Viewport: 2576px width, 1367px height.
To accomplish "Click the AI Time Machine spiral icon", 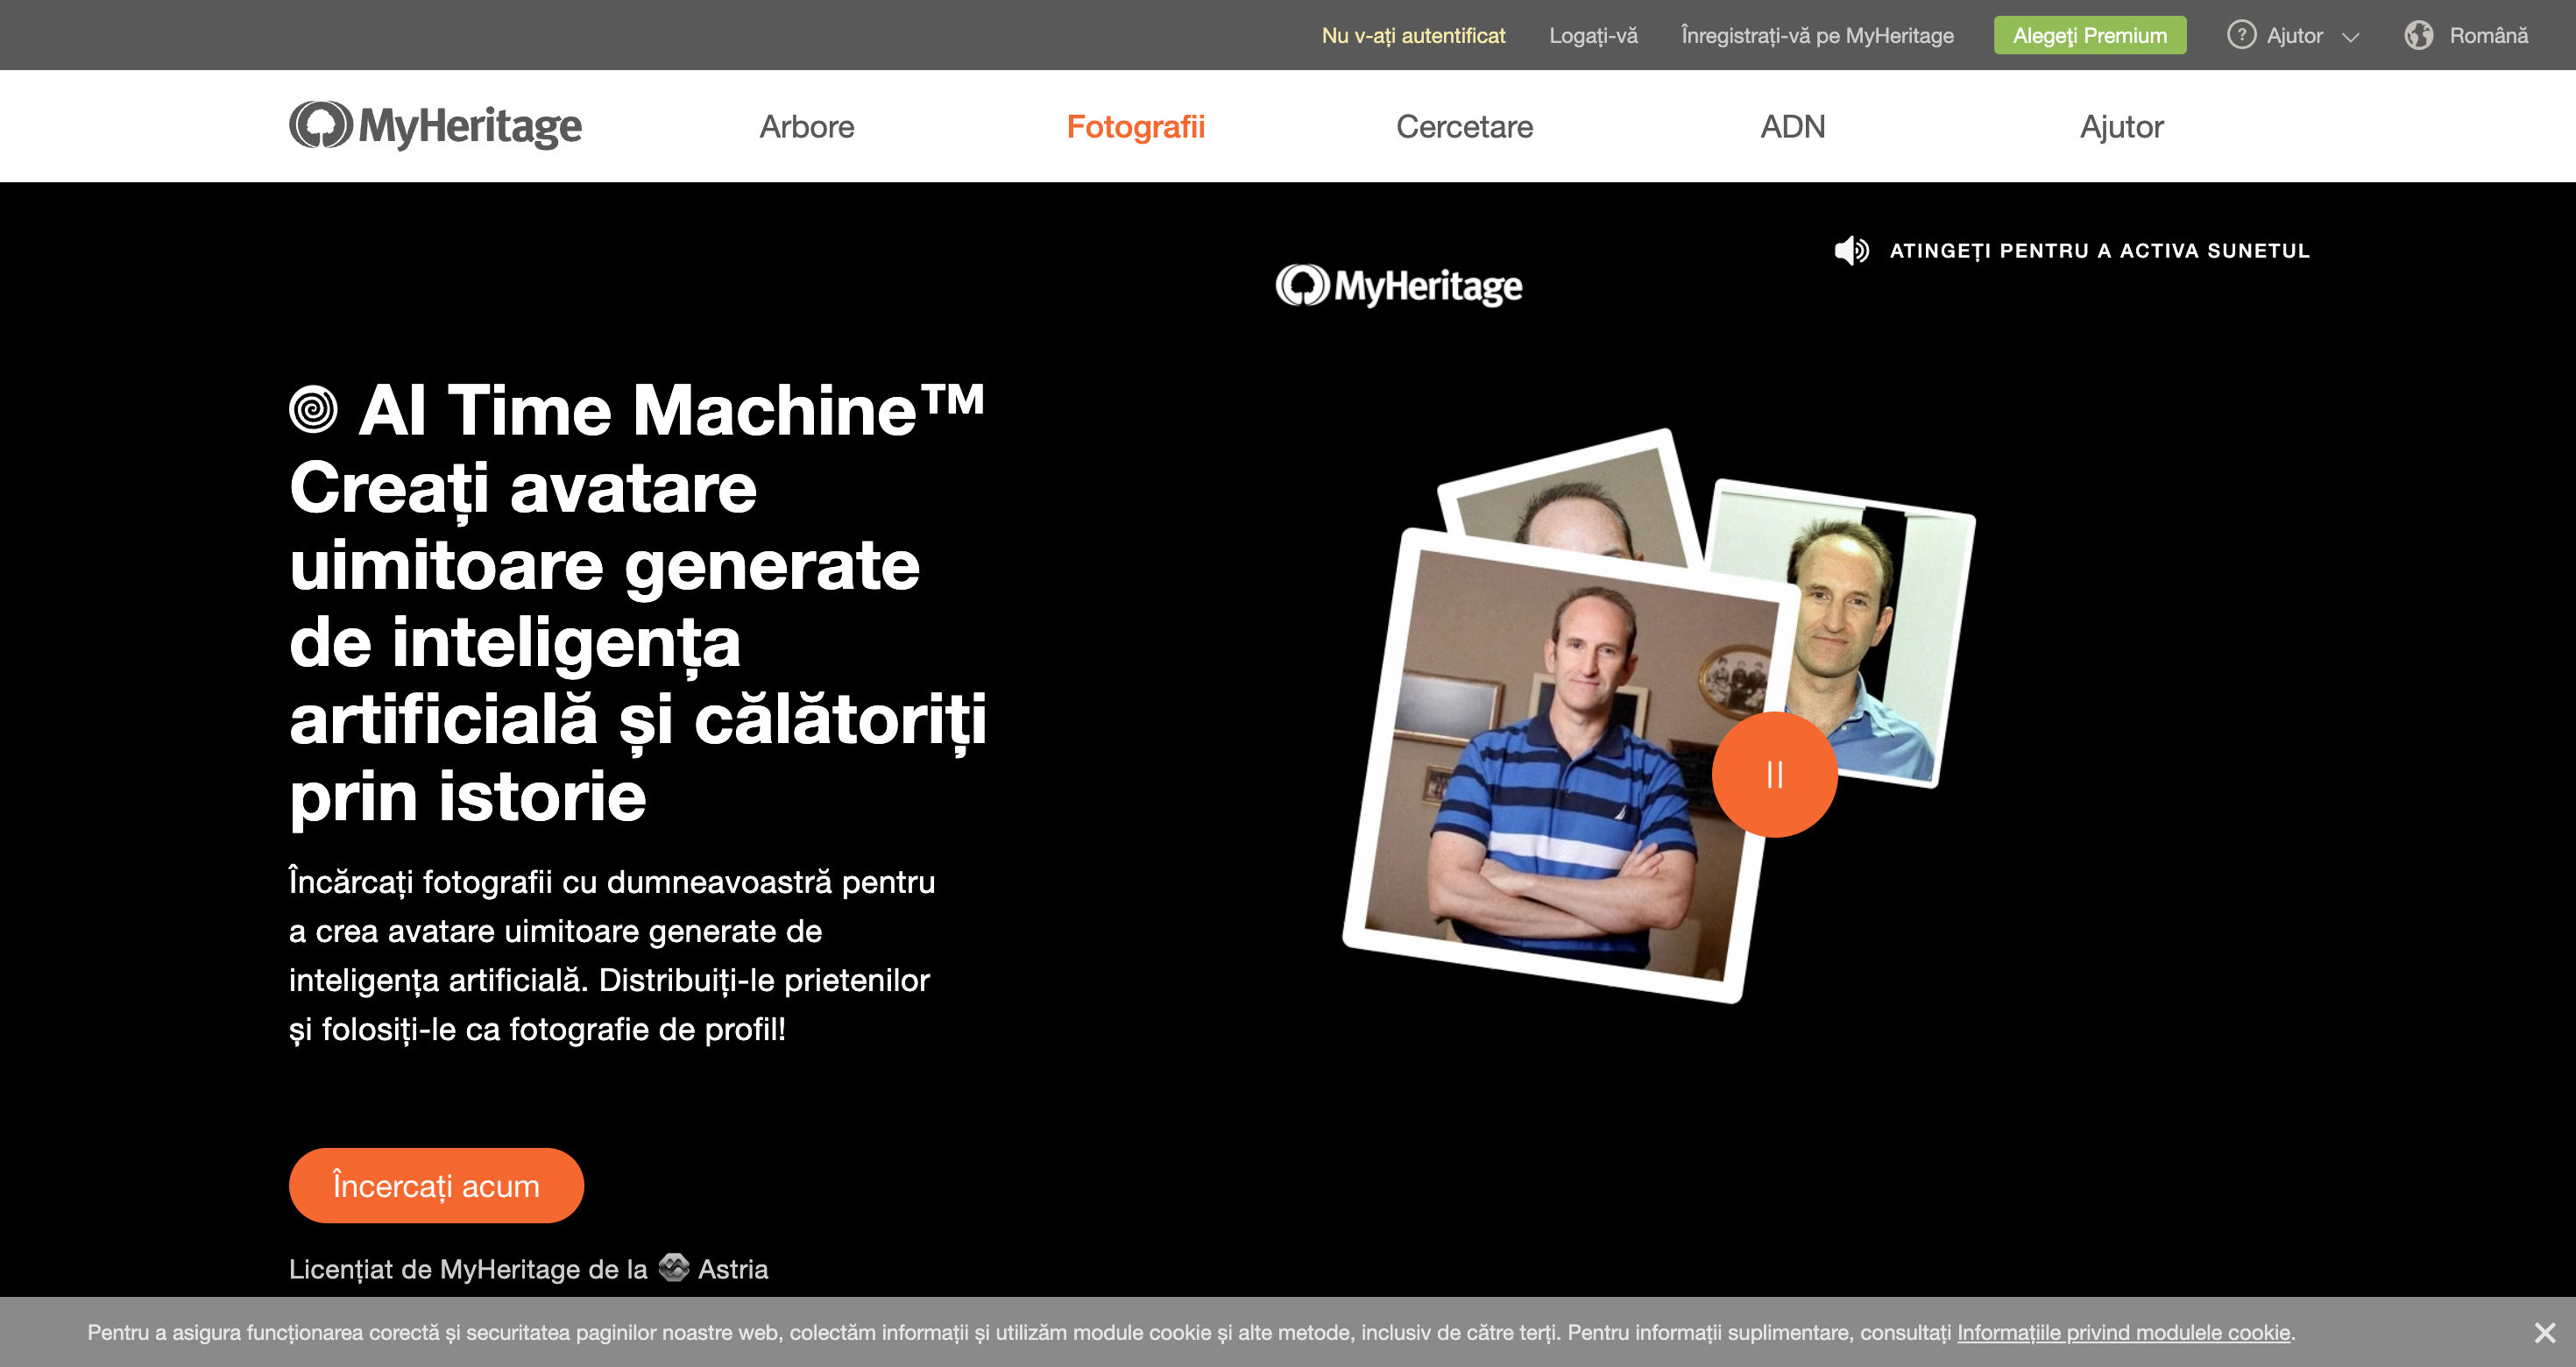I will [x=313, y=409].
